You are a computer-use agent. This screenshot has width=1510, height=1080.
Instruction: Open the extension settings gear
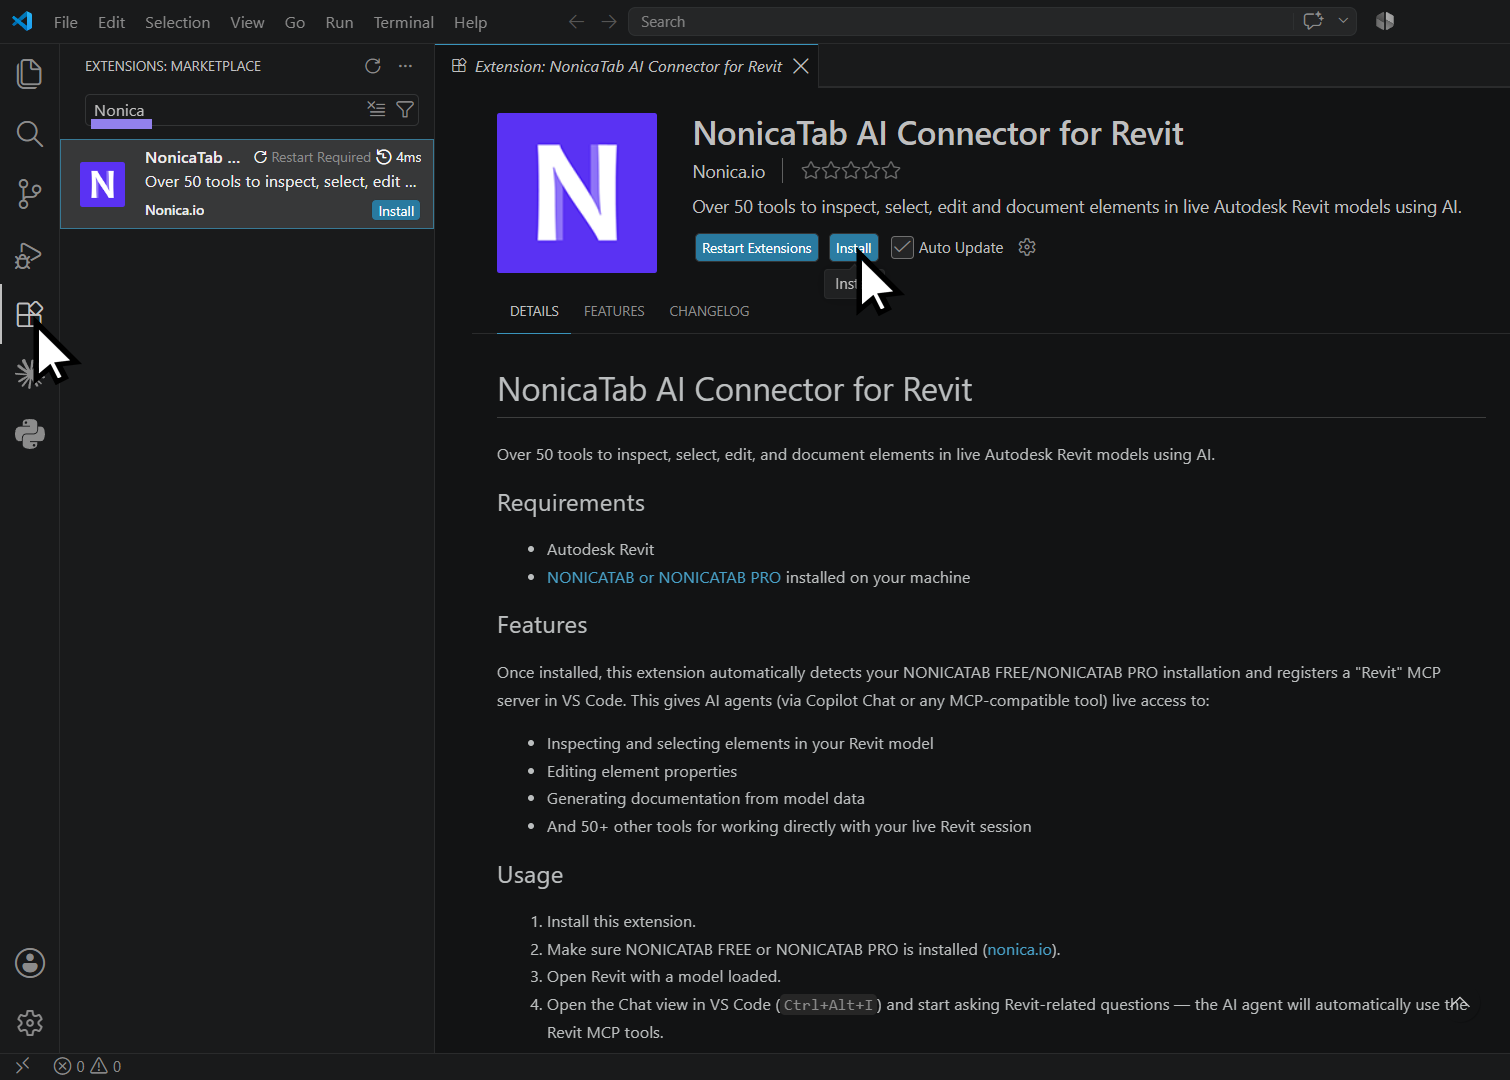[1027, 247]
